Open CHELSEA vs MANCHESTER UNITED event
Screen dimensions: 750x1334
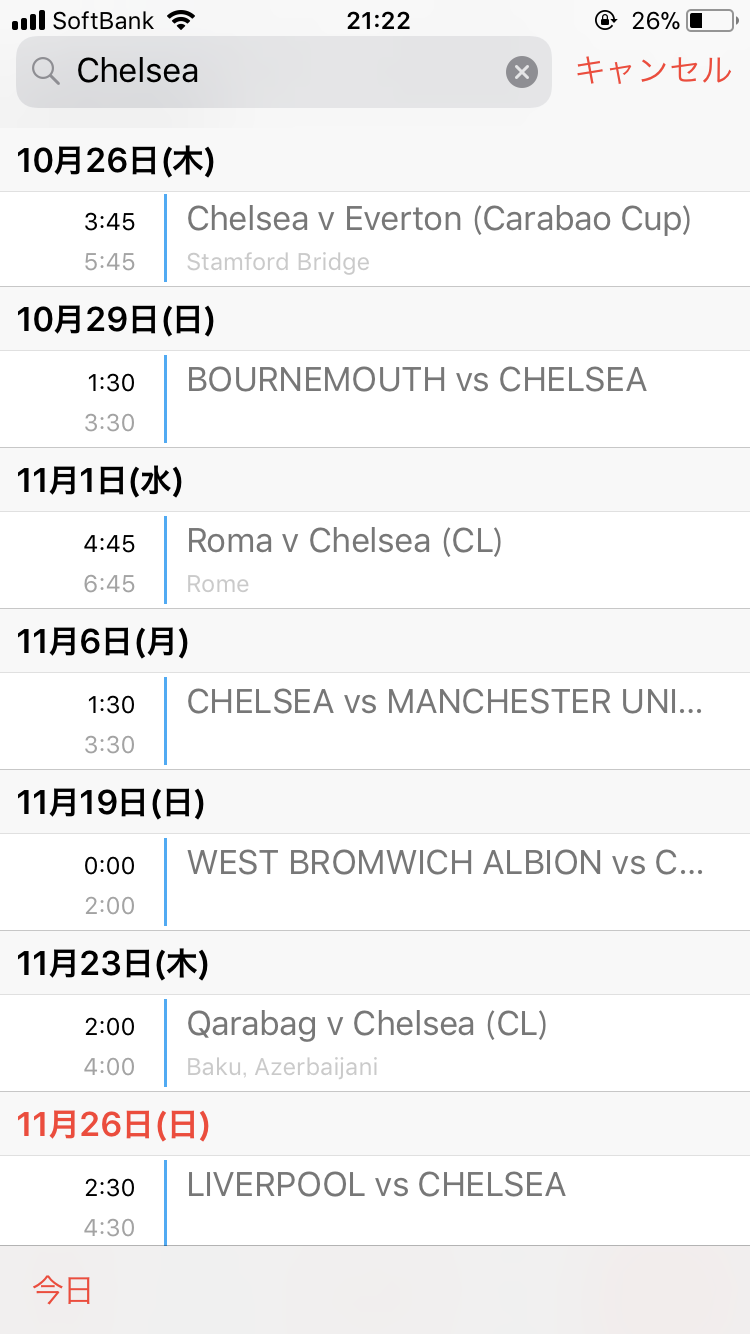375,721
